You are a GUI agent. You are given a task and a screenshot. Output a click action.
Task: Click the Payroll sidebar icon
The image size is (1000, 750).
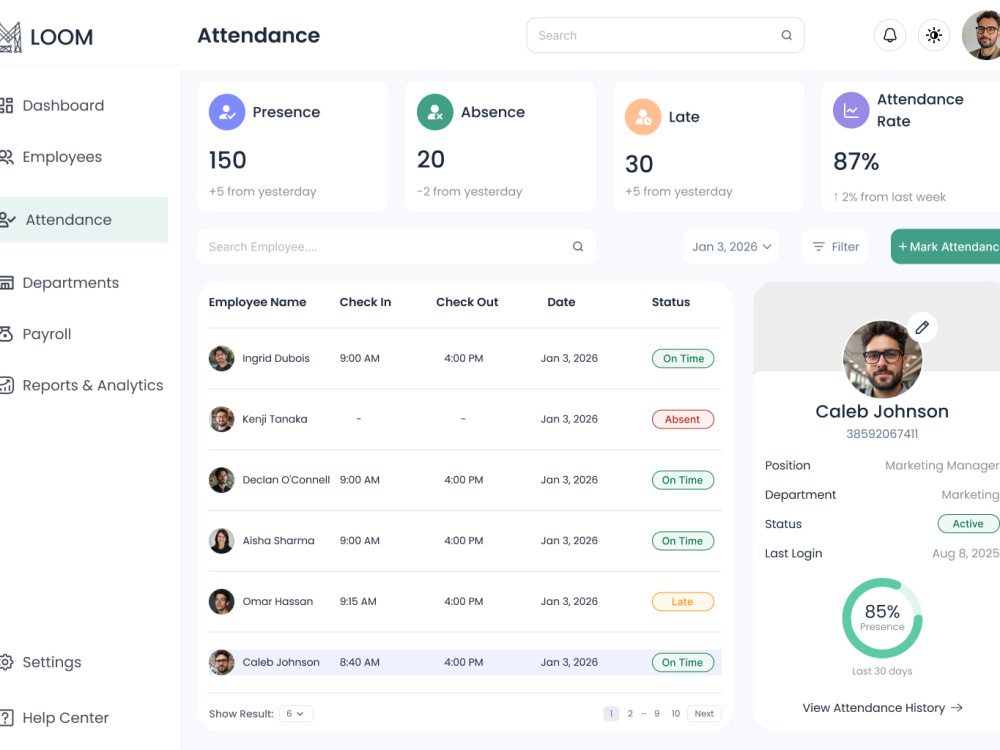tap(6, 334)
